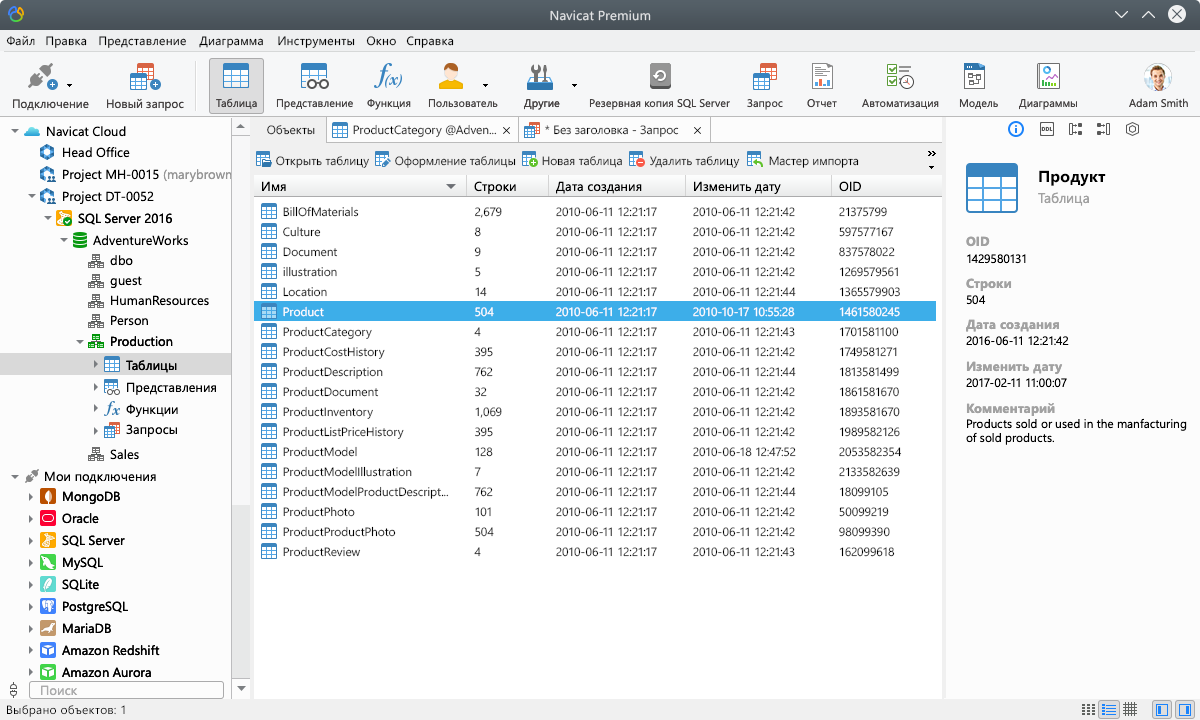Select the HumanResources schema
The height and width of the screenshot is (720, 1200).
[x=159, y=300]
